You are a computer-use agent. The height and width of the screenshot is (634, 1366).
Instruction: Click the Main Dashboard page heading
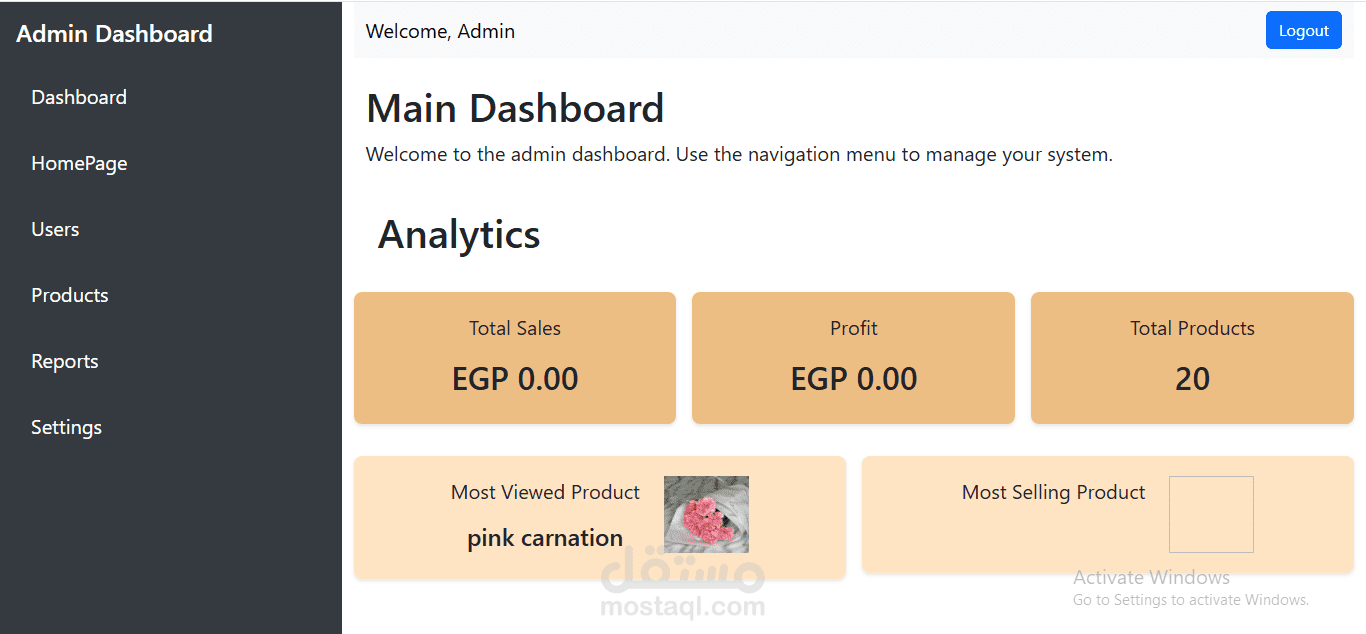click(x=515, y=108)
